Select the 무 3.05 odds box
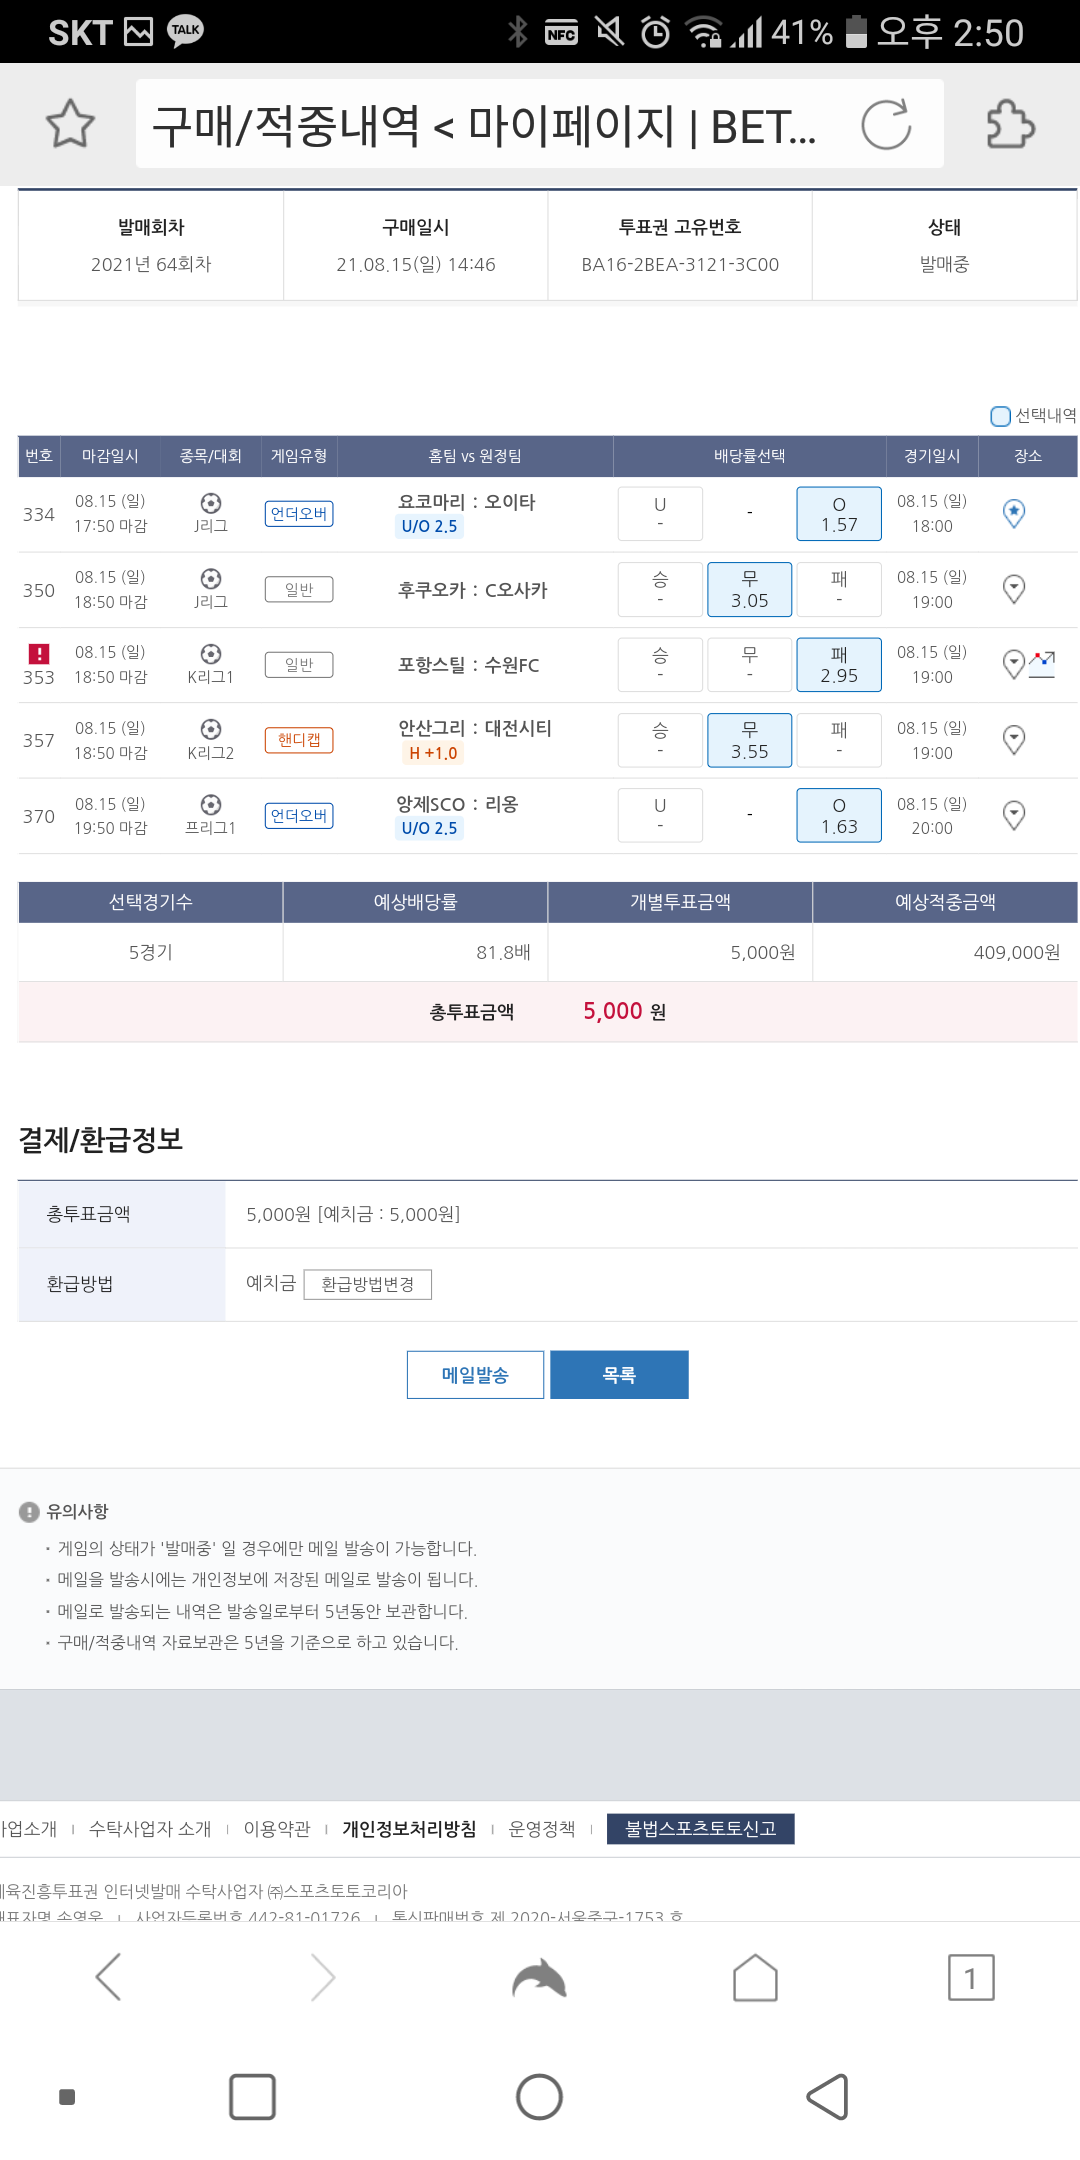The height and width of the screenshot is (2160, 1080). coord(749,590)
